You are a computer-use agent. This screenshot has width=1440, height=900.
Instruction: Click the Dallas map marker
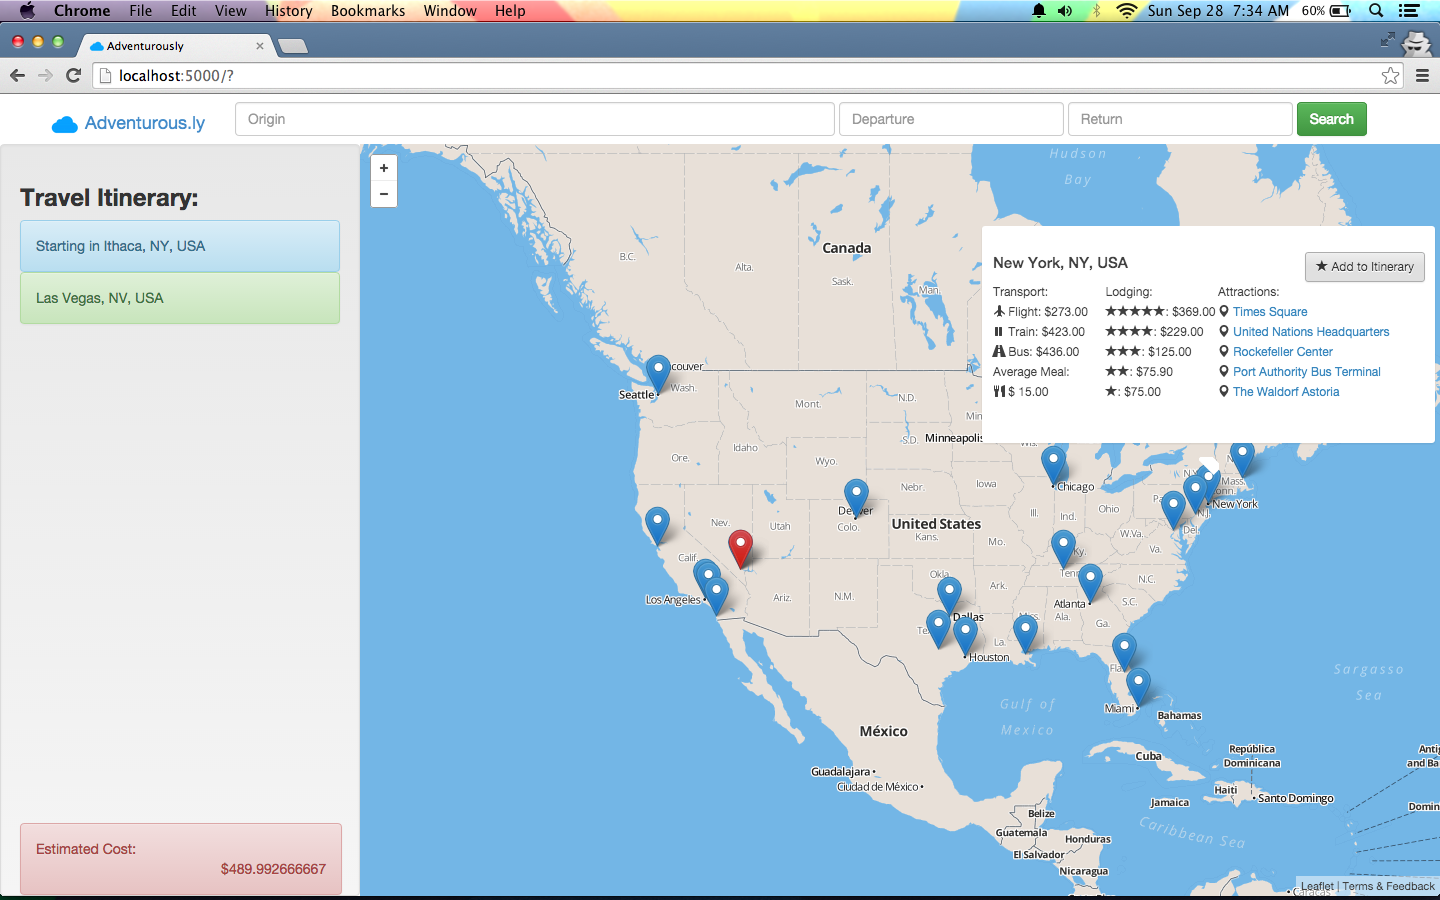pyautogui.click(x=949, y=596)
